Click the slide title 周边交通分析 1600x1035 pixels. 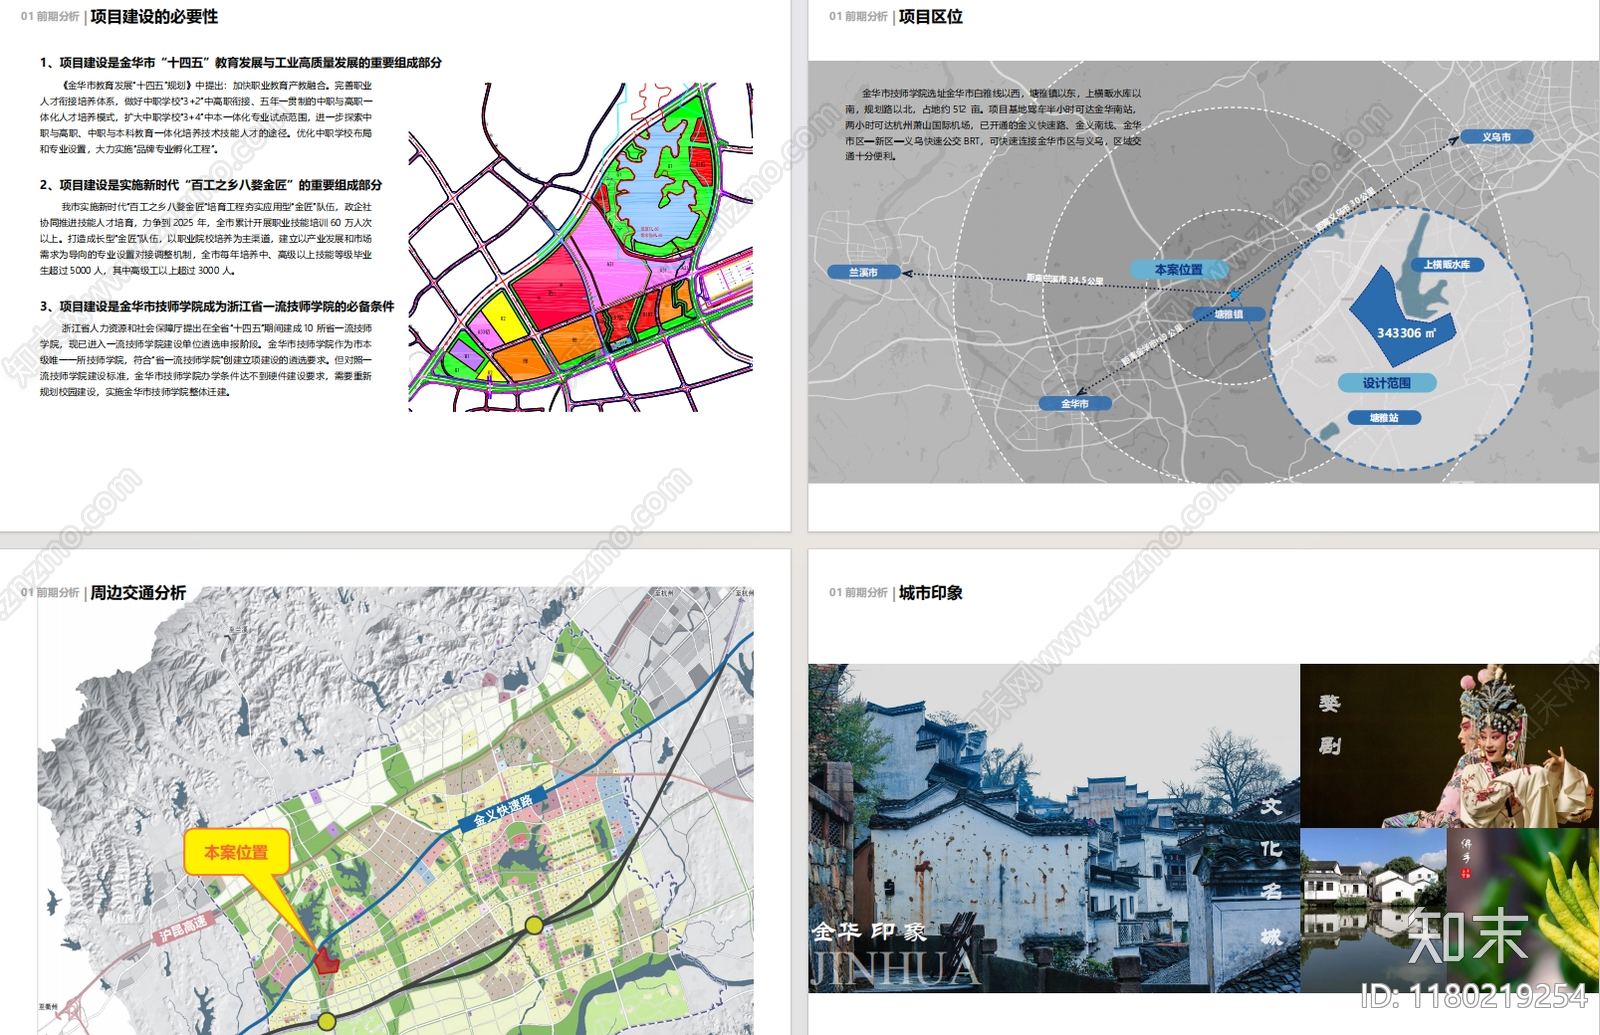[x=138, y=593]
